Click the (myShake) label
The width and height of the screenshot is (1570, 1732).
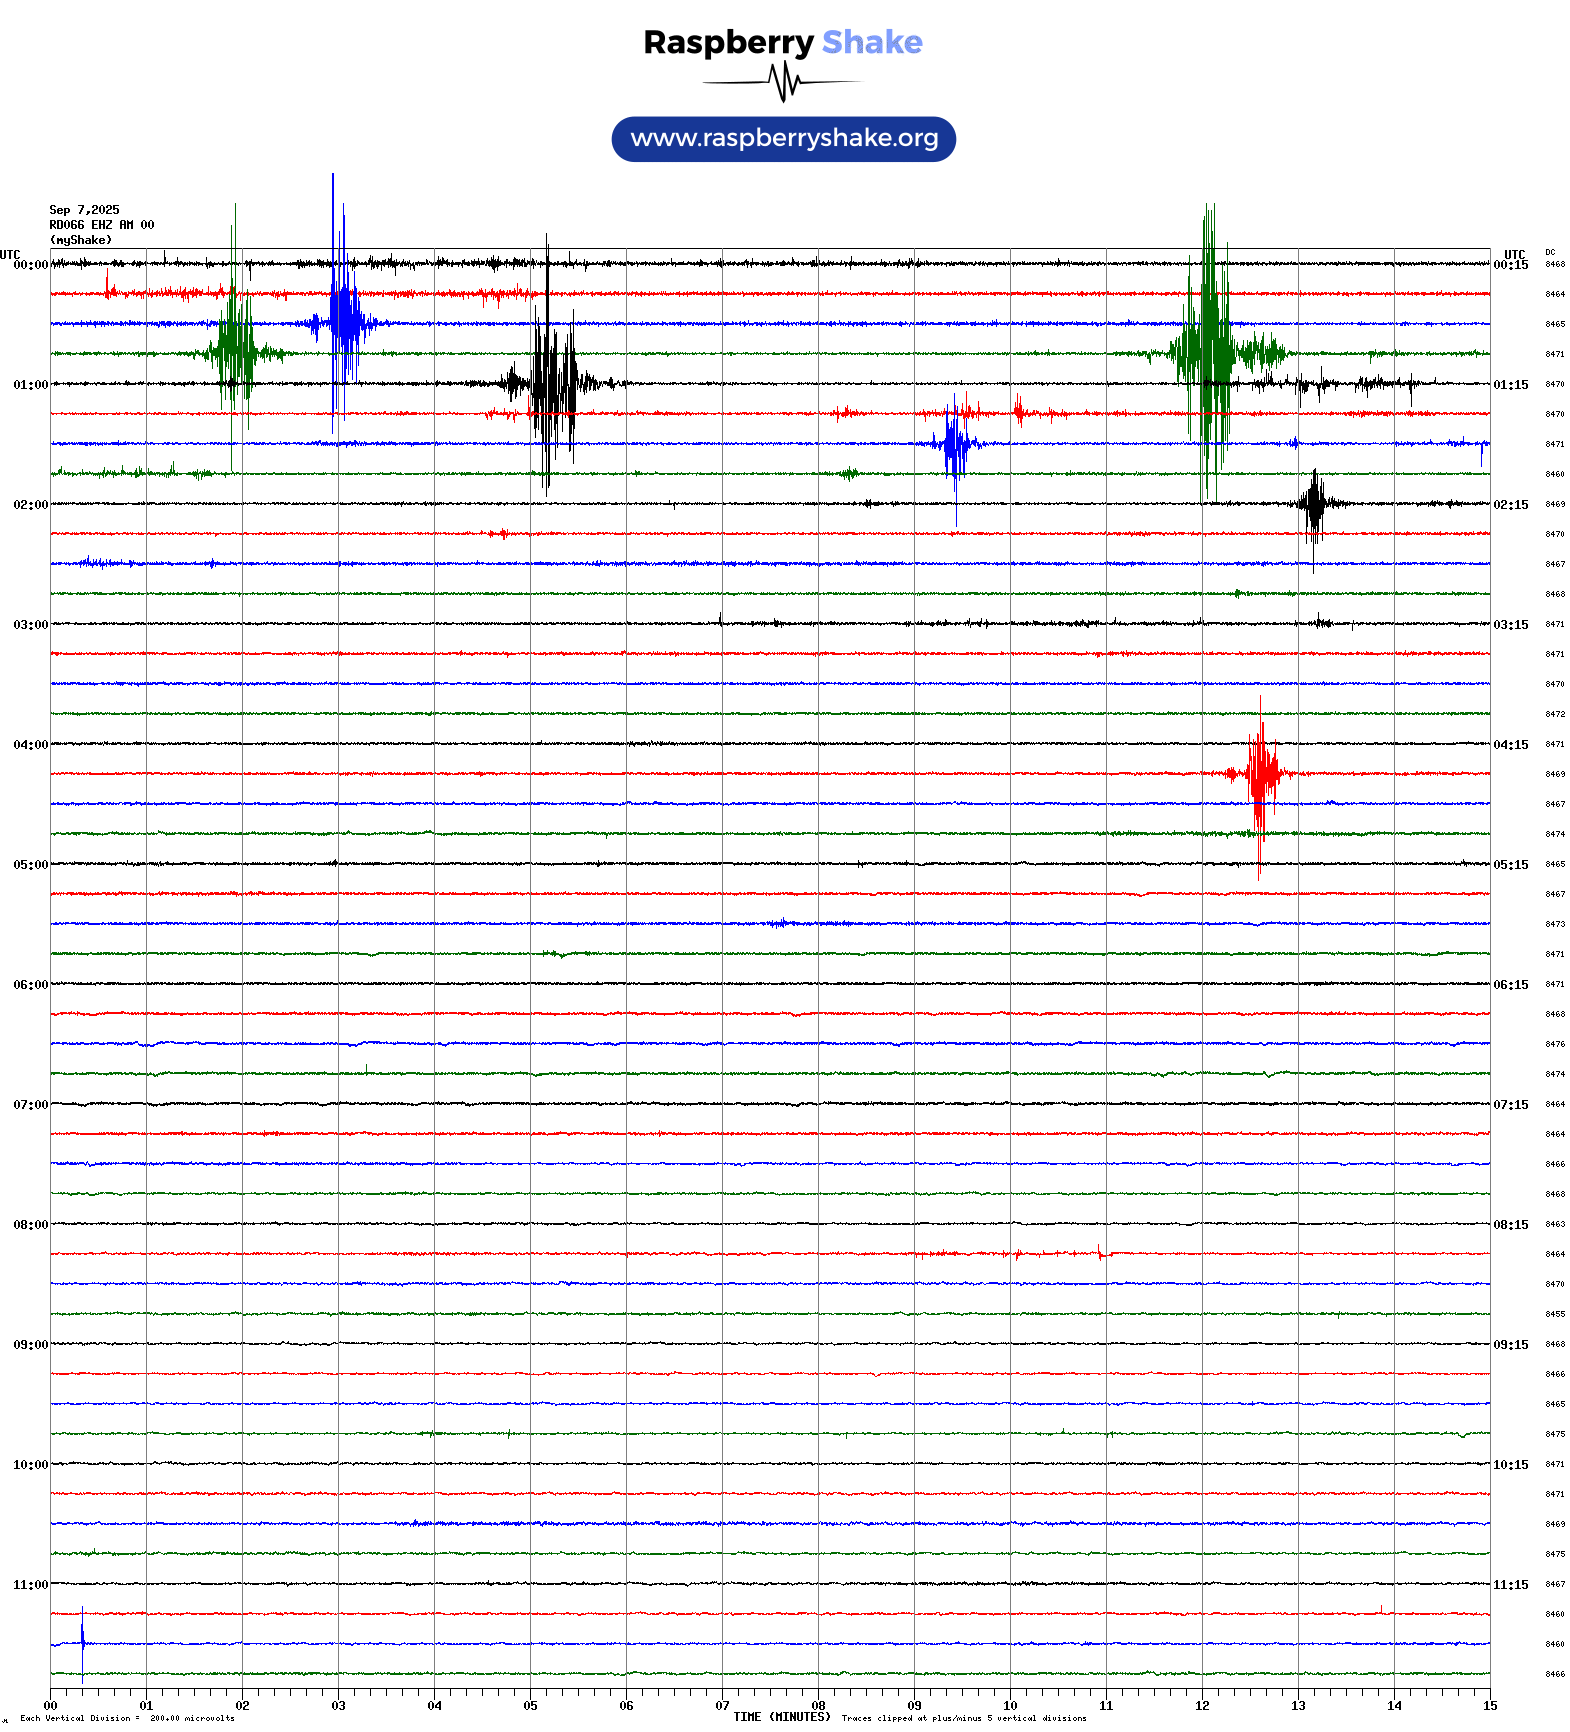click(81, 240)
